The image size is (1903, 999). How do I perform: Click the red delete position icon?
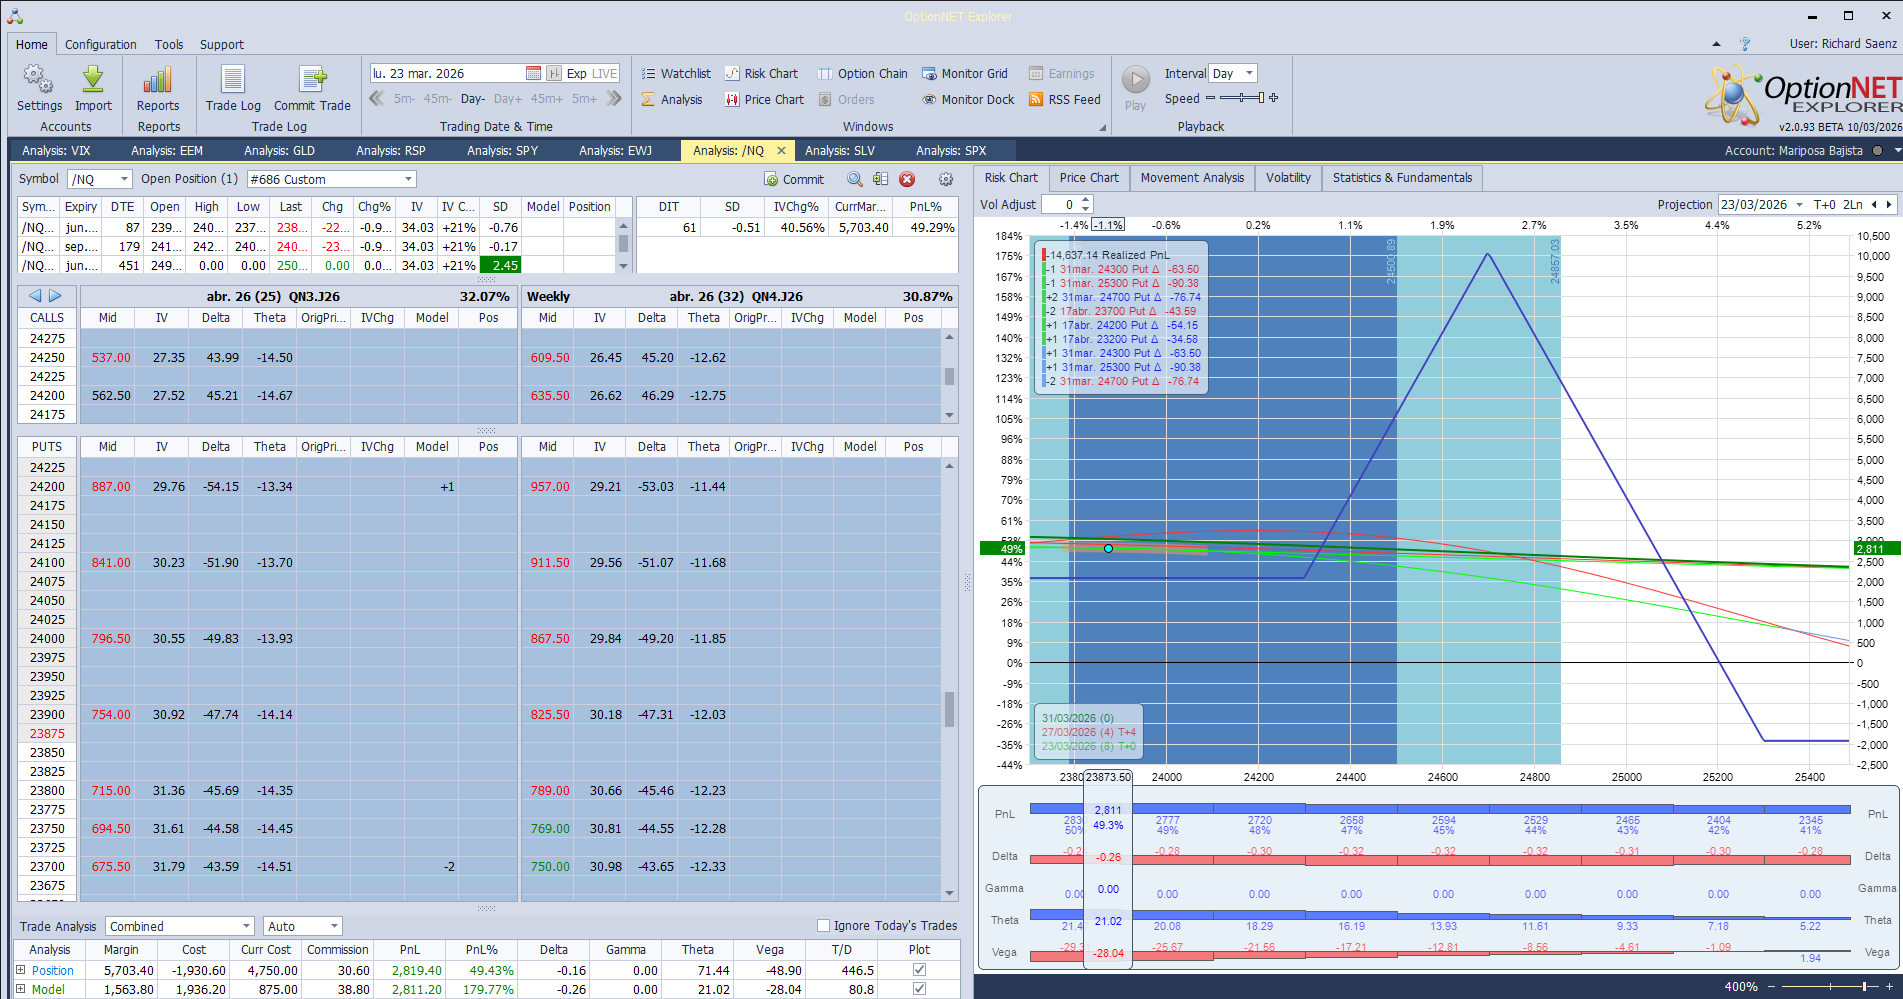(907, 179)
